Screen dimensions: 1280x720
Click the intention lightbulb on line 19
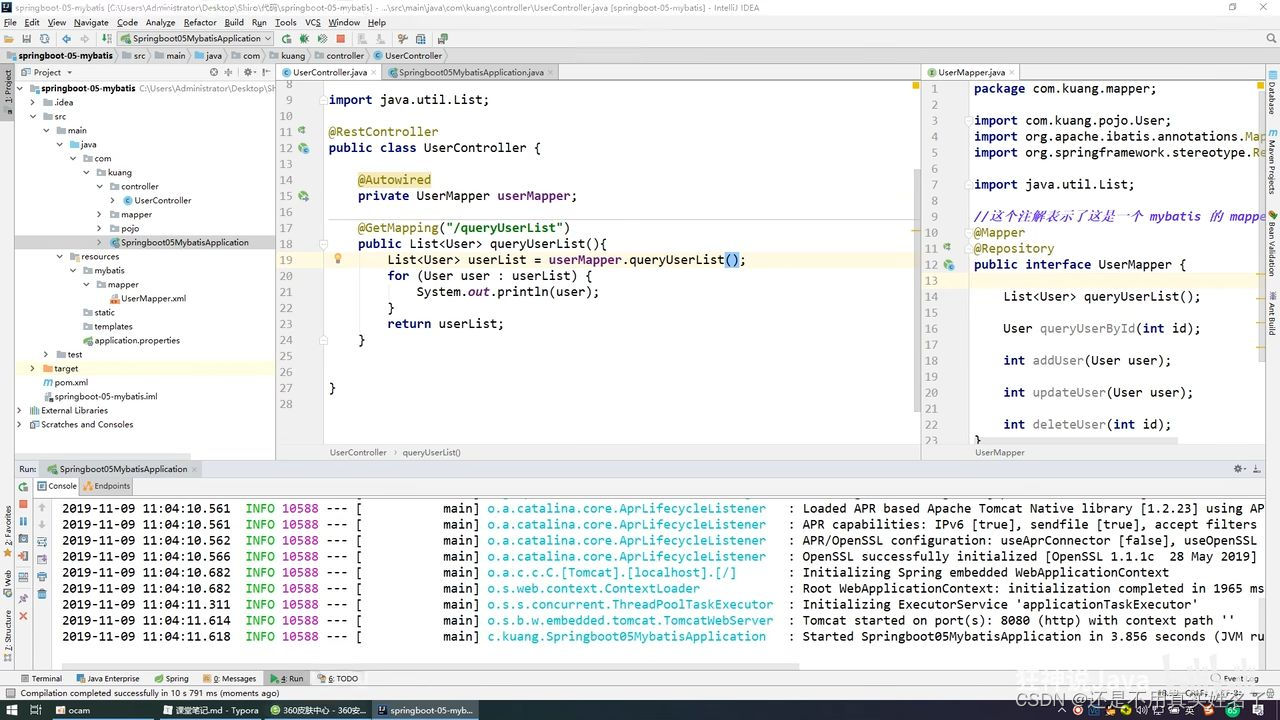[338, 259]
